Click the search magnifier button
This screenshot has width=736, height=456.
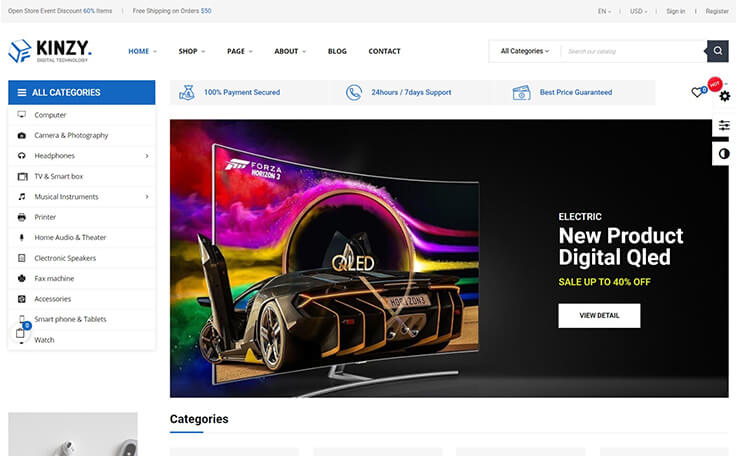pyautogui.click(x=718, y=51)
